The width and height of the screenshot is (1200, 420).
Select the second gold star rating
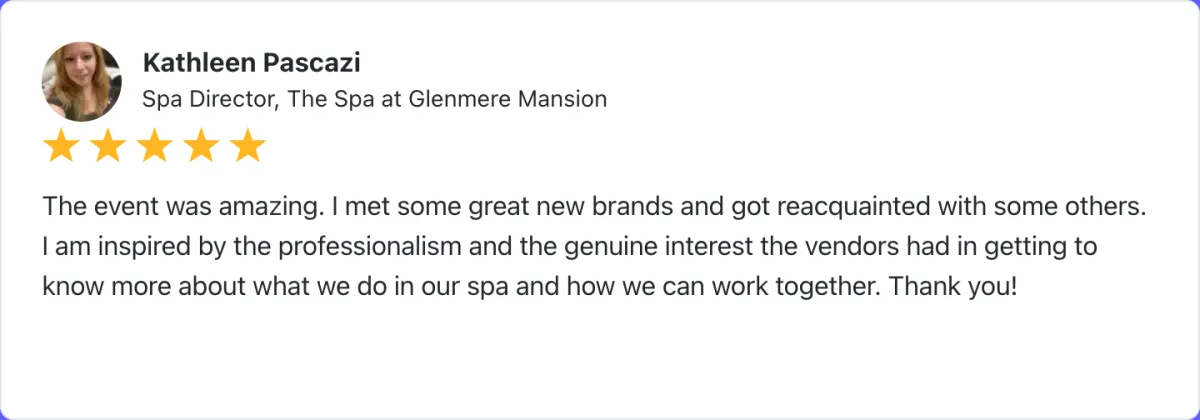tap(107, 147)
